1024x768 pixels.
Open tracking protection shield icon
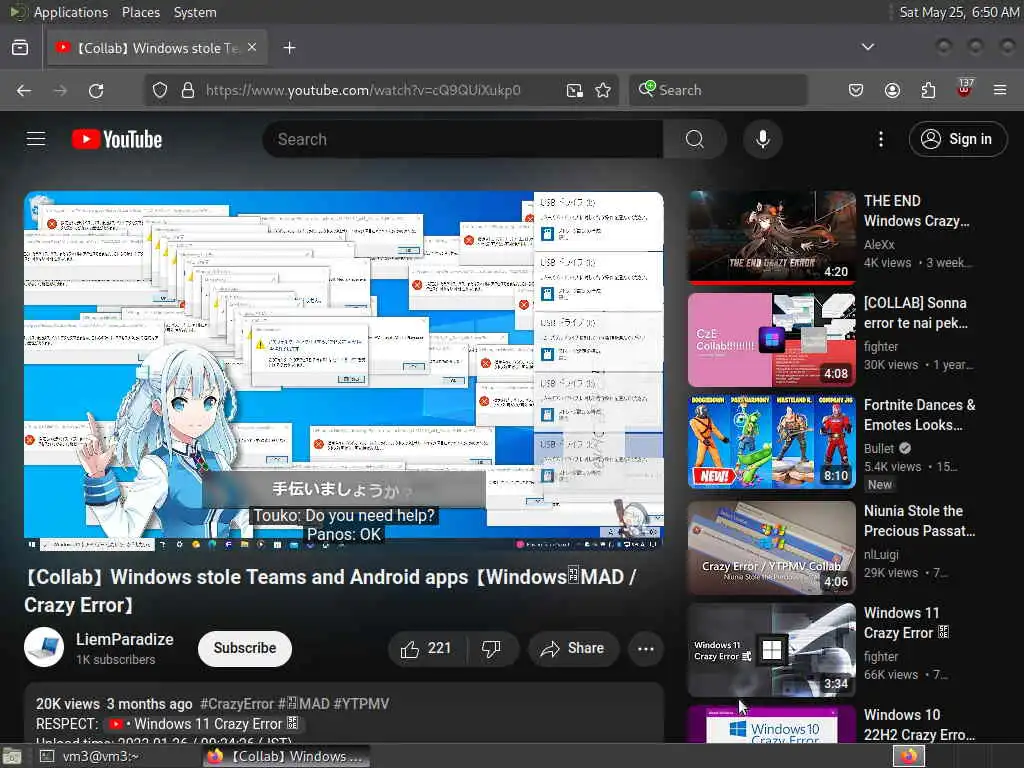tap(160, 90)
